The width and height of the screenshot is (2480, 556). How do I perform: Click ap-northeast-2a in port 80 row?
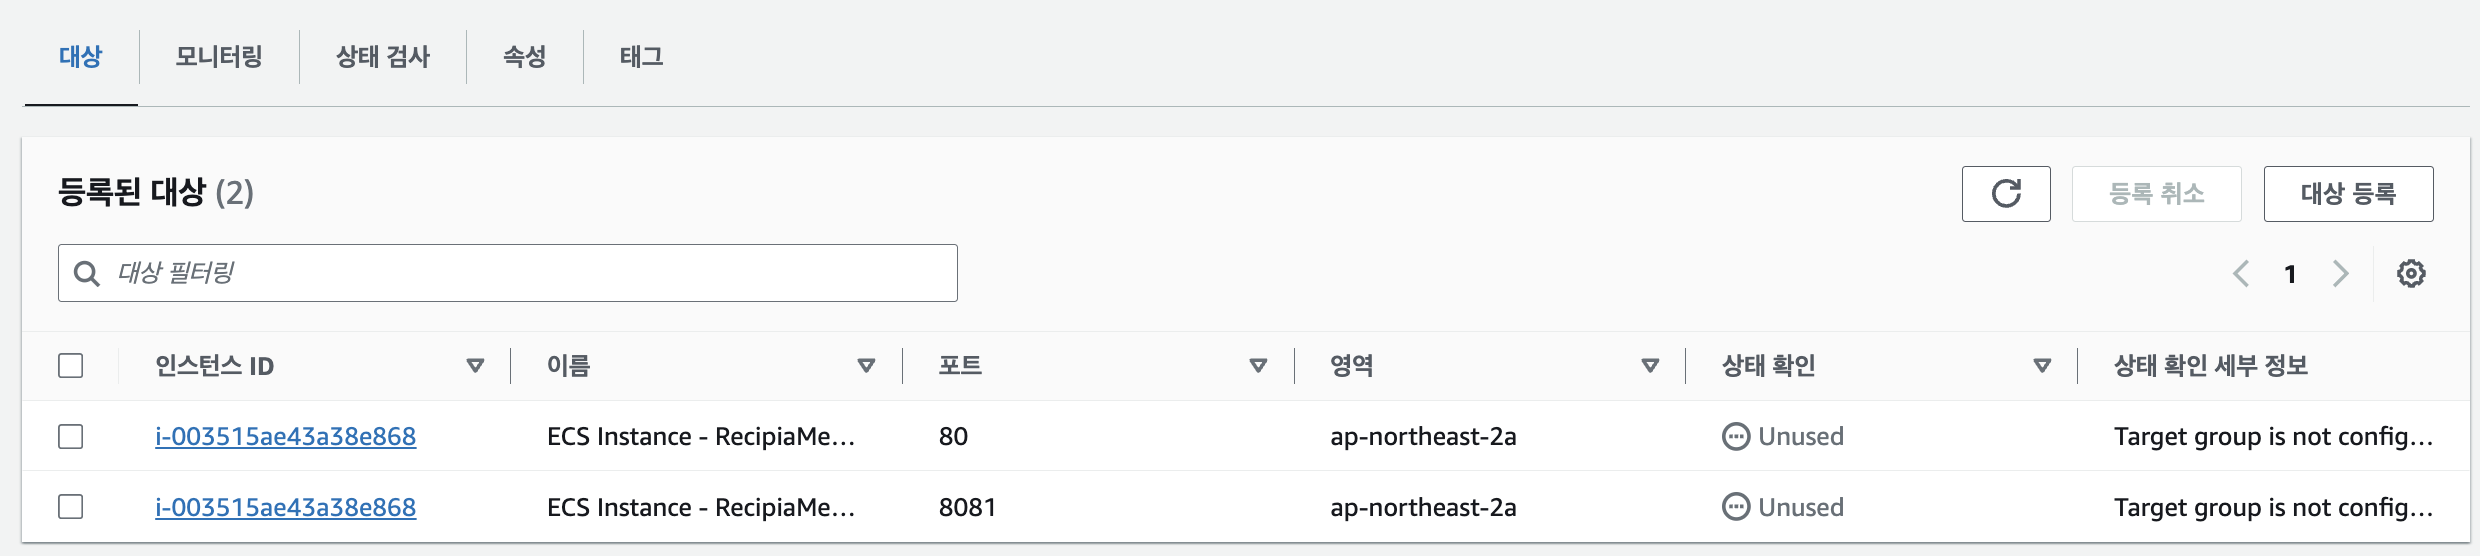click(1423, 437)
